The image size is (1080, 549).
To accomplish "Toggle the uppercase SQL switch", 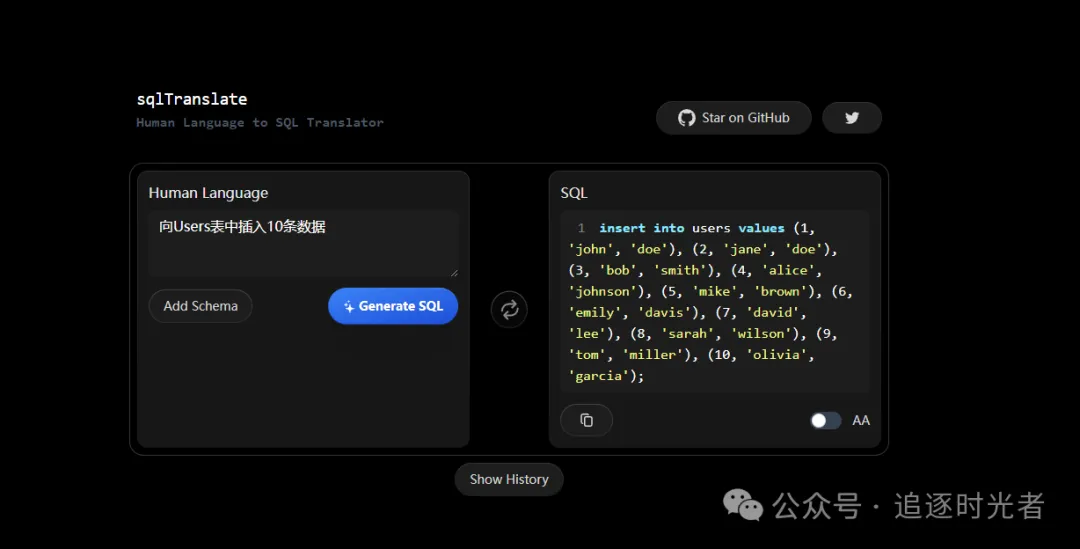I will (x=825, y=420).
